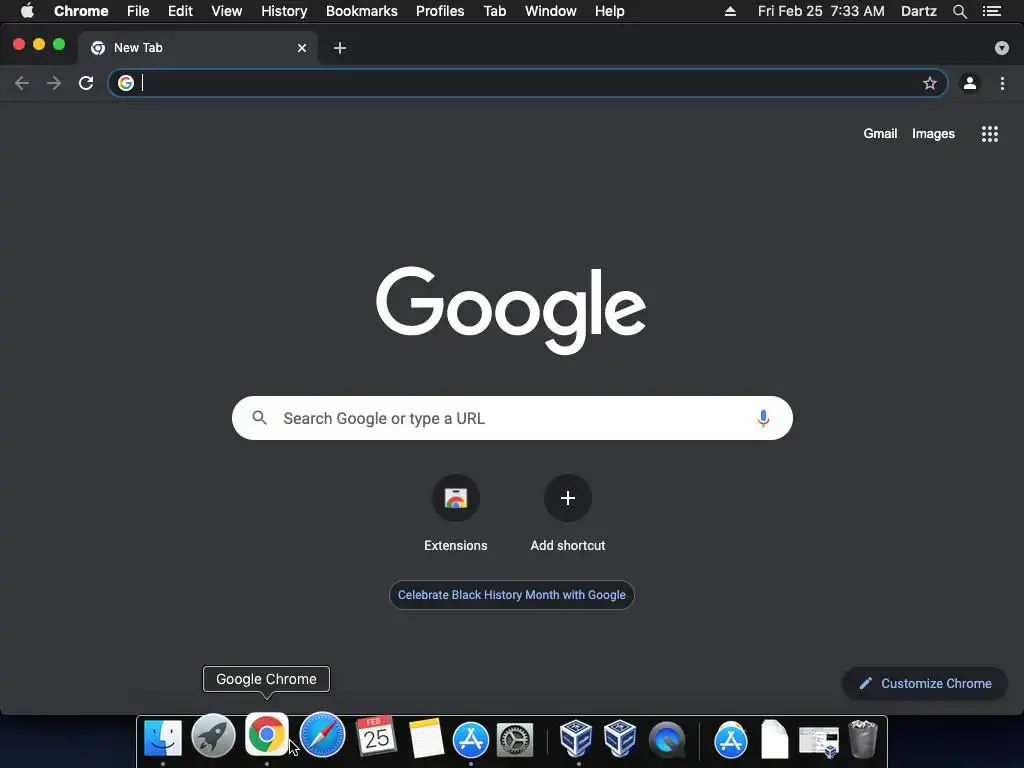The image size is (1024, 768).
Task: Click the Dartz user name in menu bar
Action: click(x=918, y=11)
